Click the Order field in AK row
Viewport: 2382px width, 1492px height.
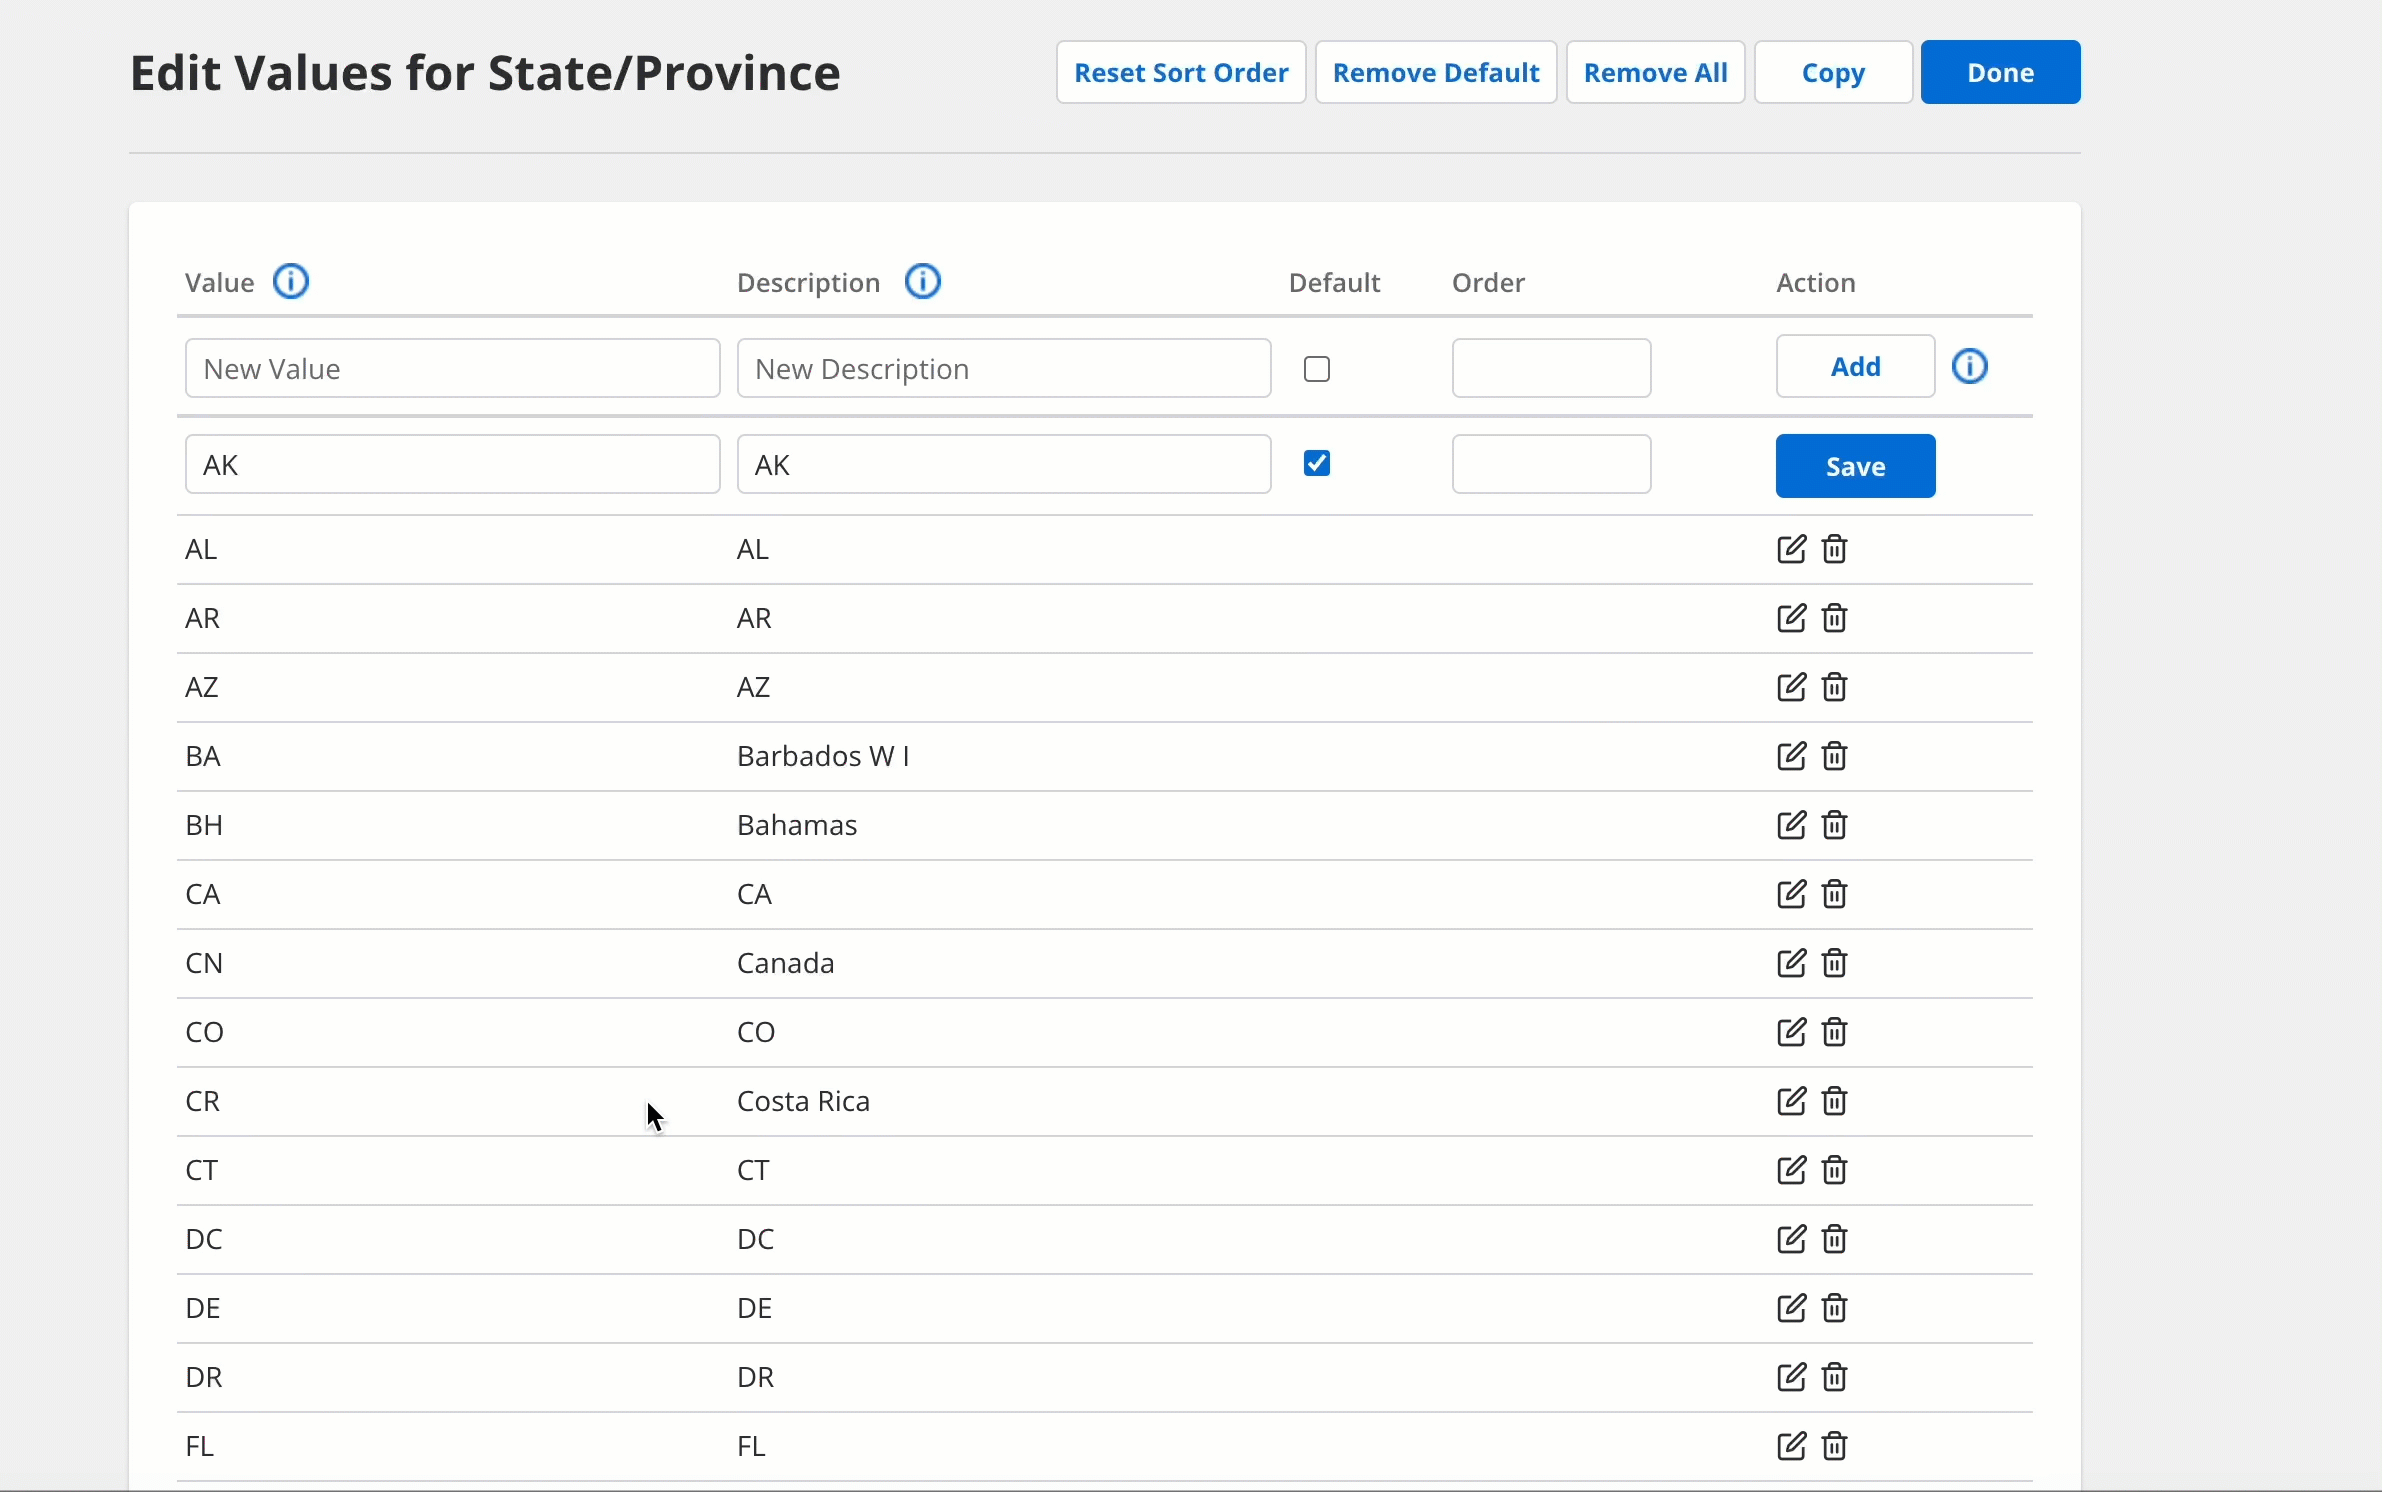point(1551,464)
